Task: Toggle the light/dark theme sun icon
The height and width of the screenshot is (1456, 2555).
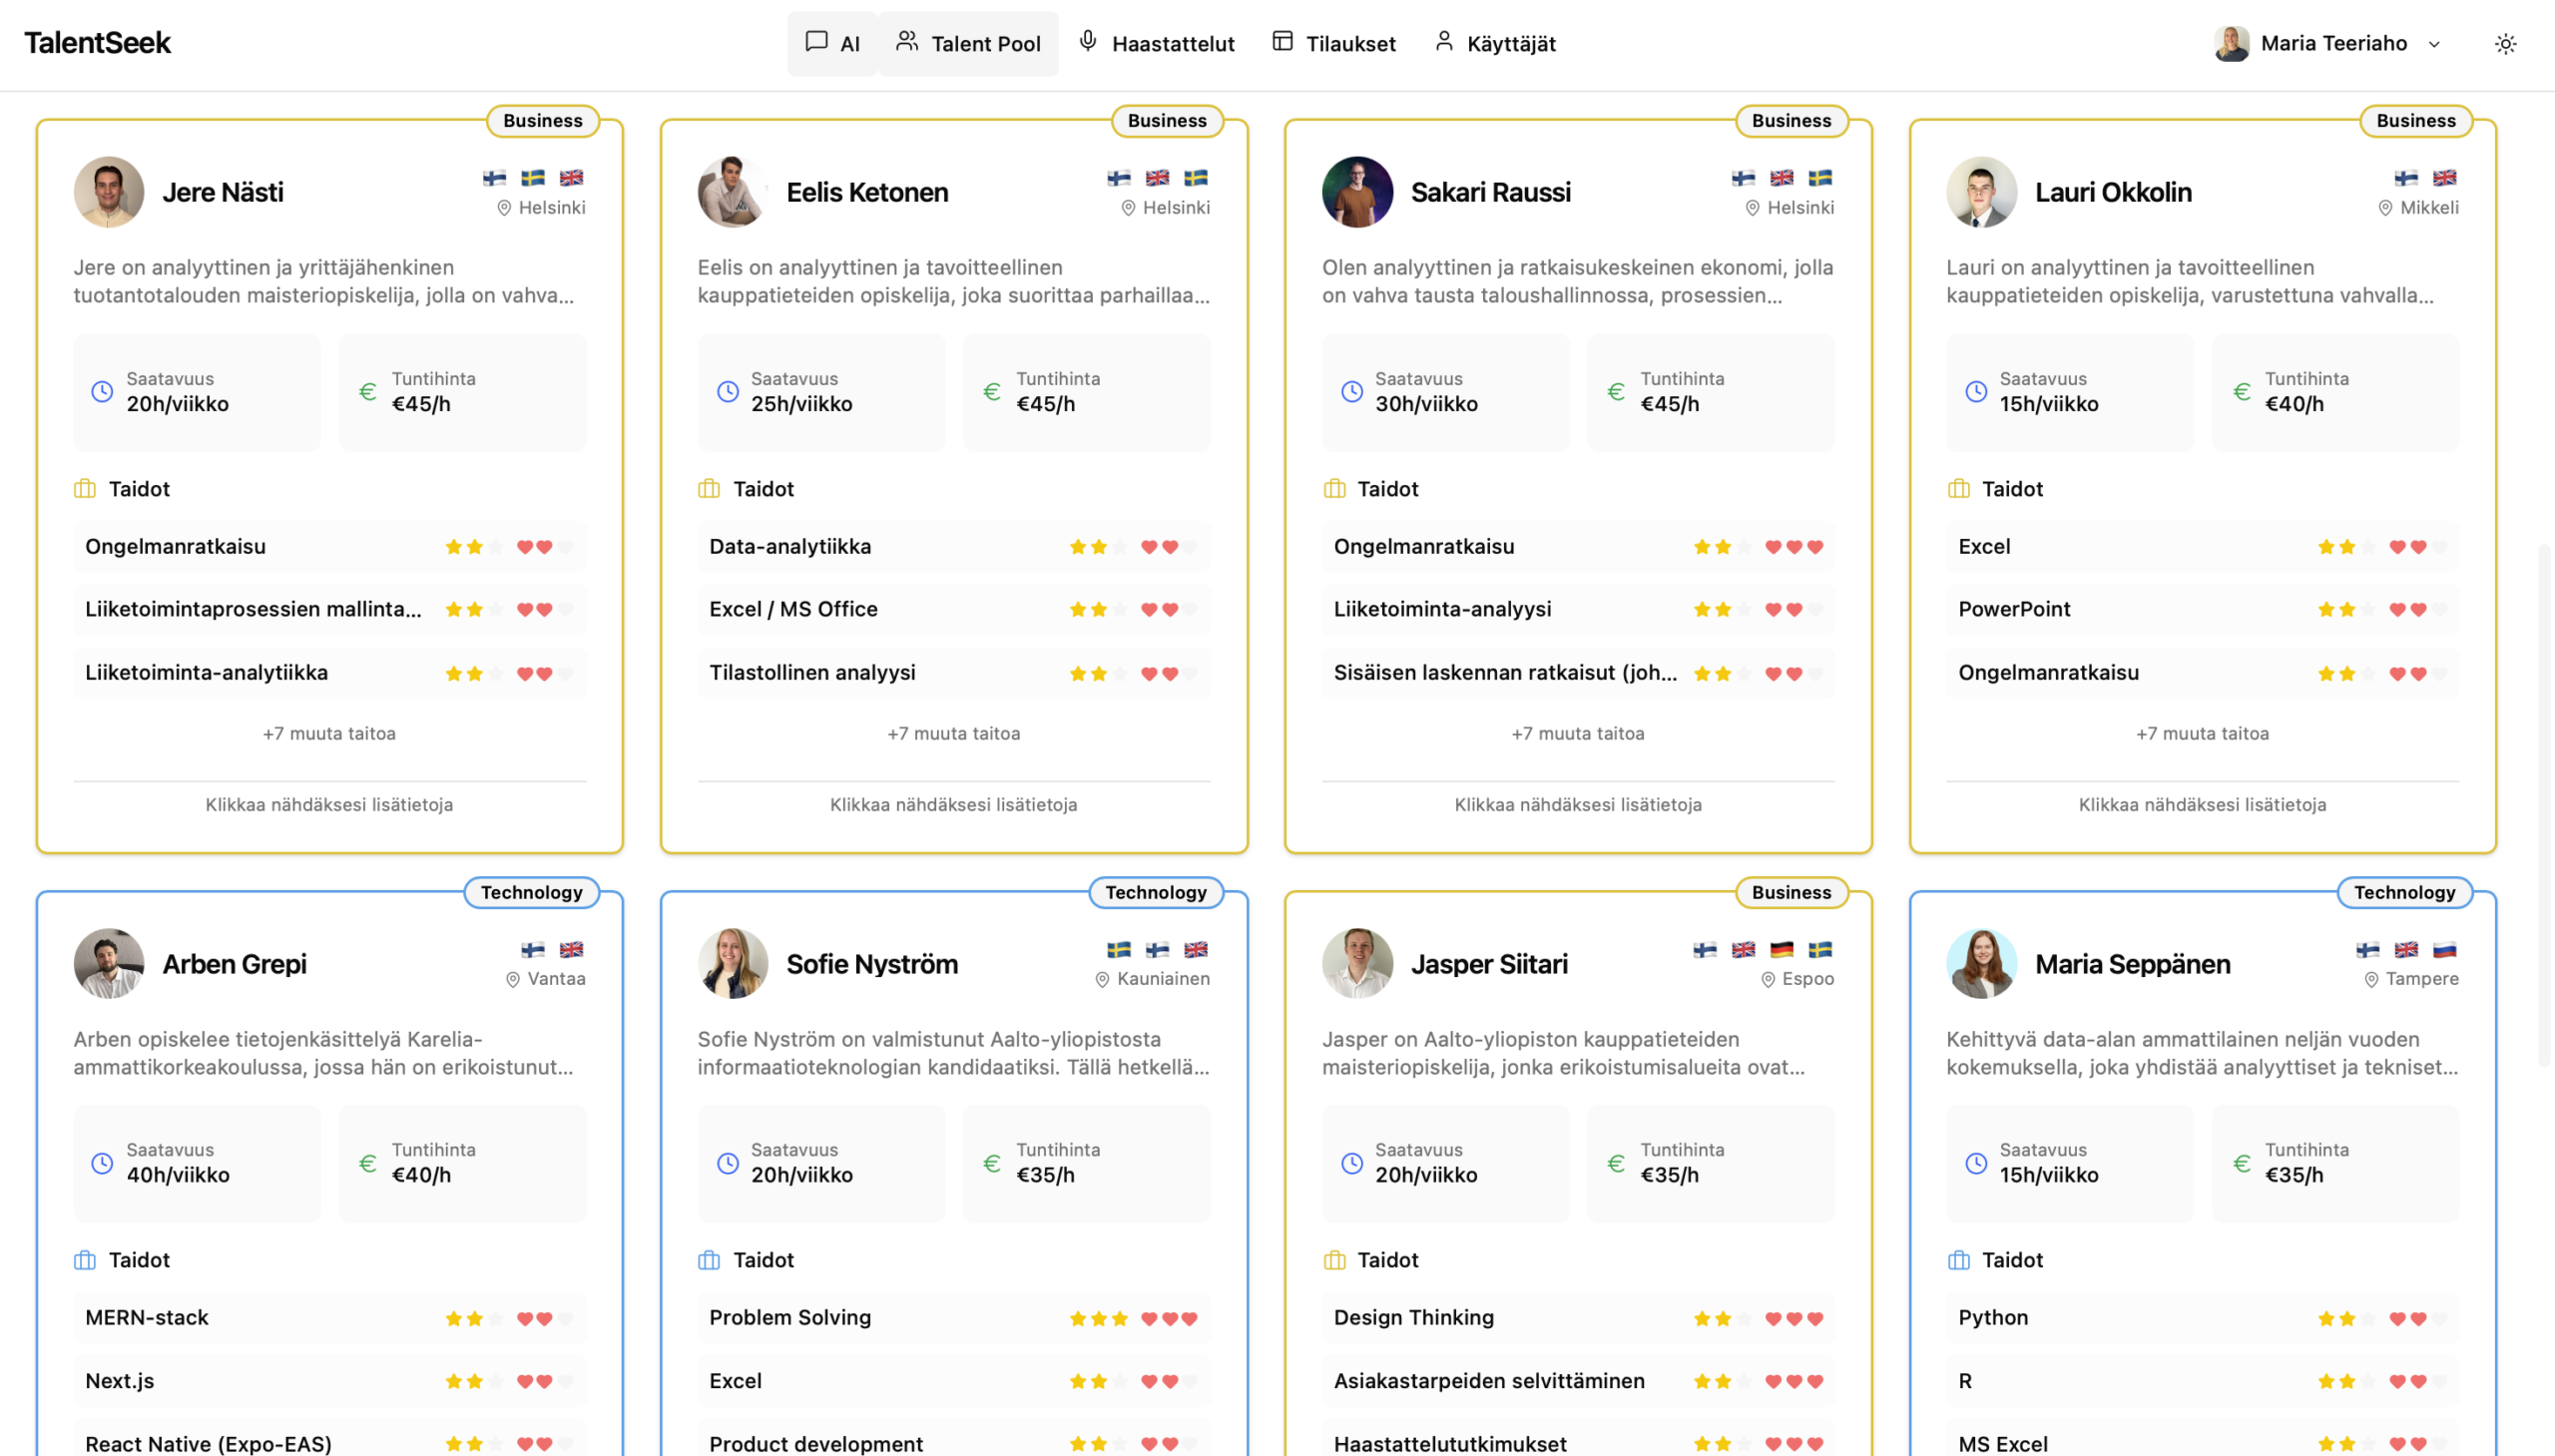Action: pyautogui.click(x=2504, y=43)
